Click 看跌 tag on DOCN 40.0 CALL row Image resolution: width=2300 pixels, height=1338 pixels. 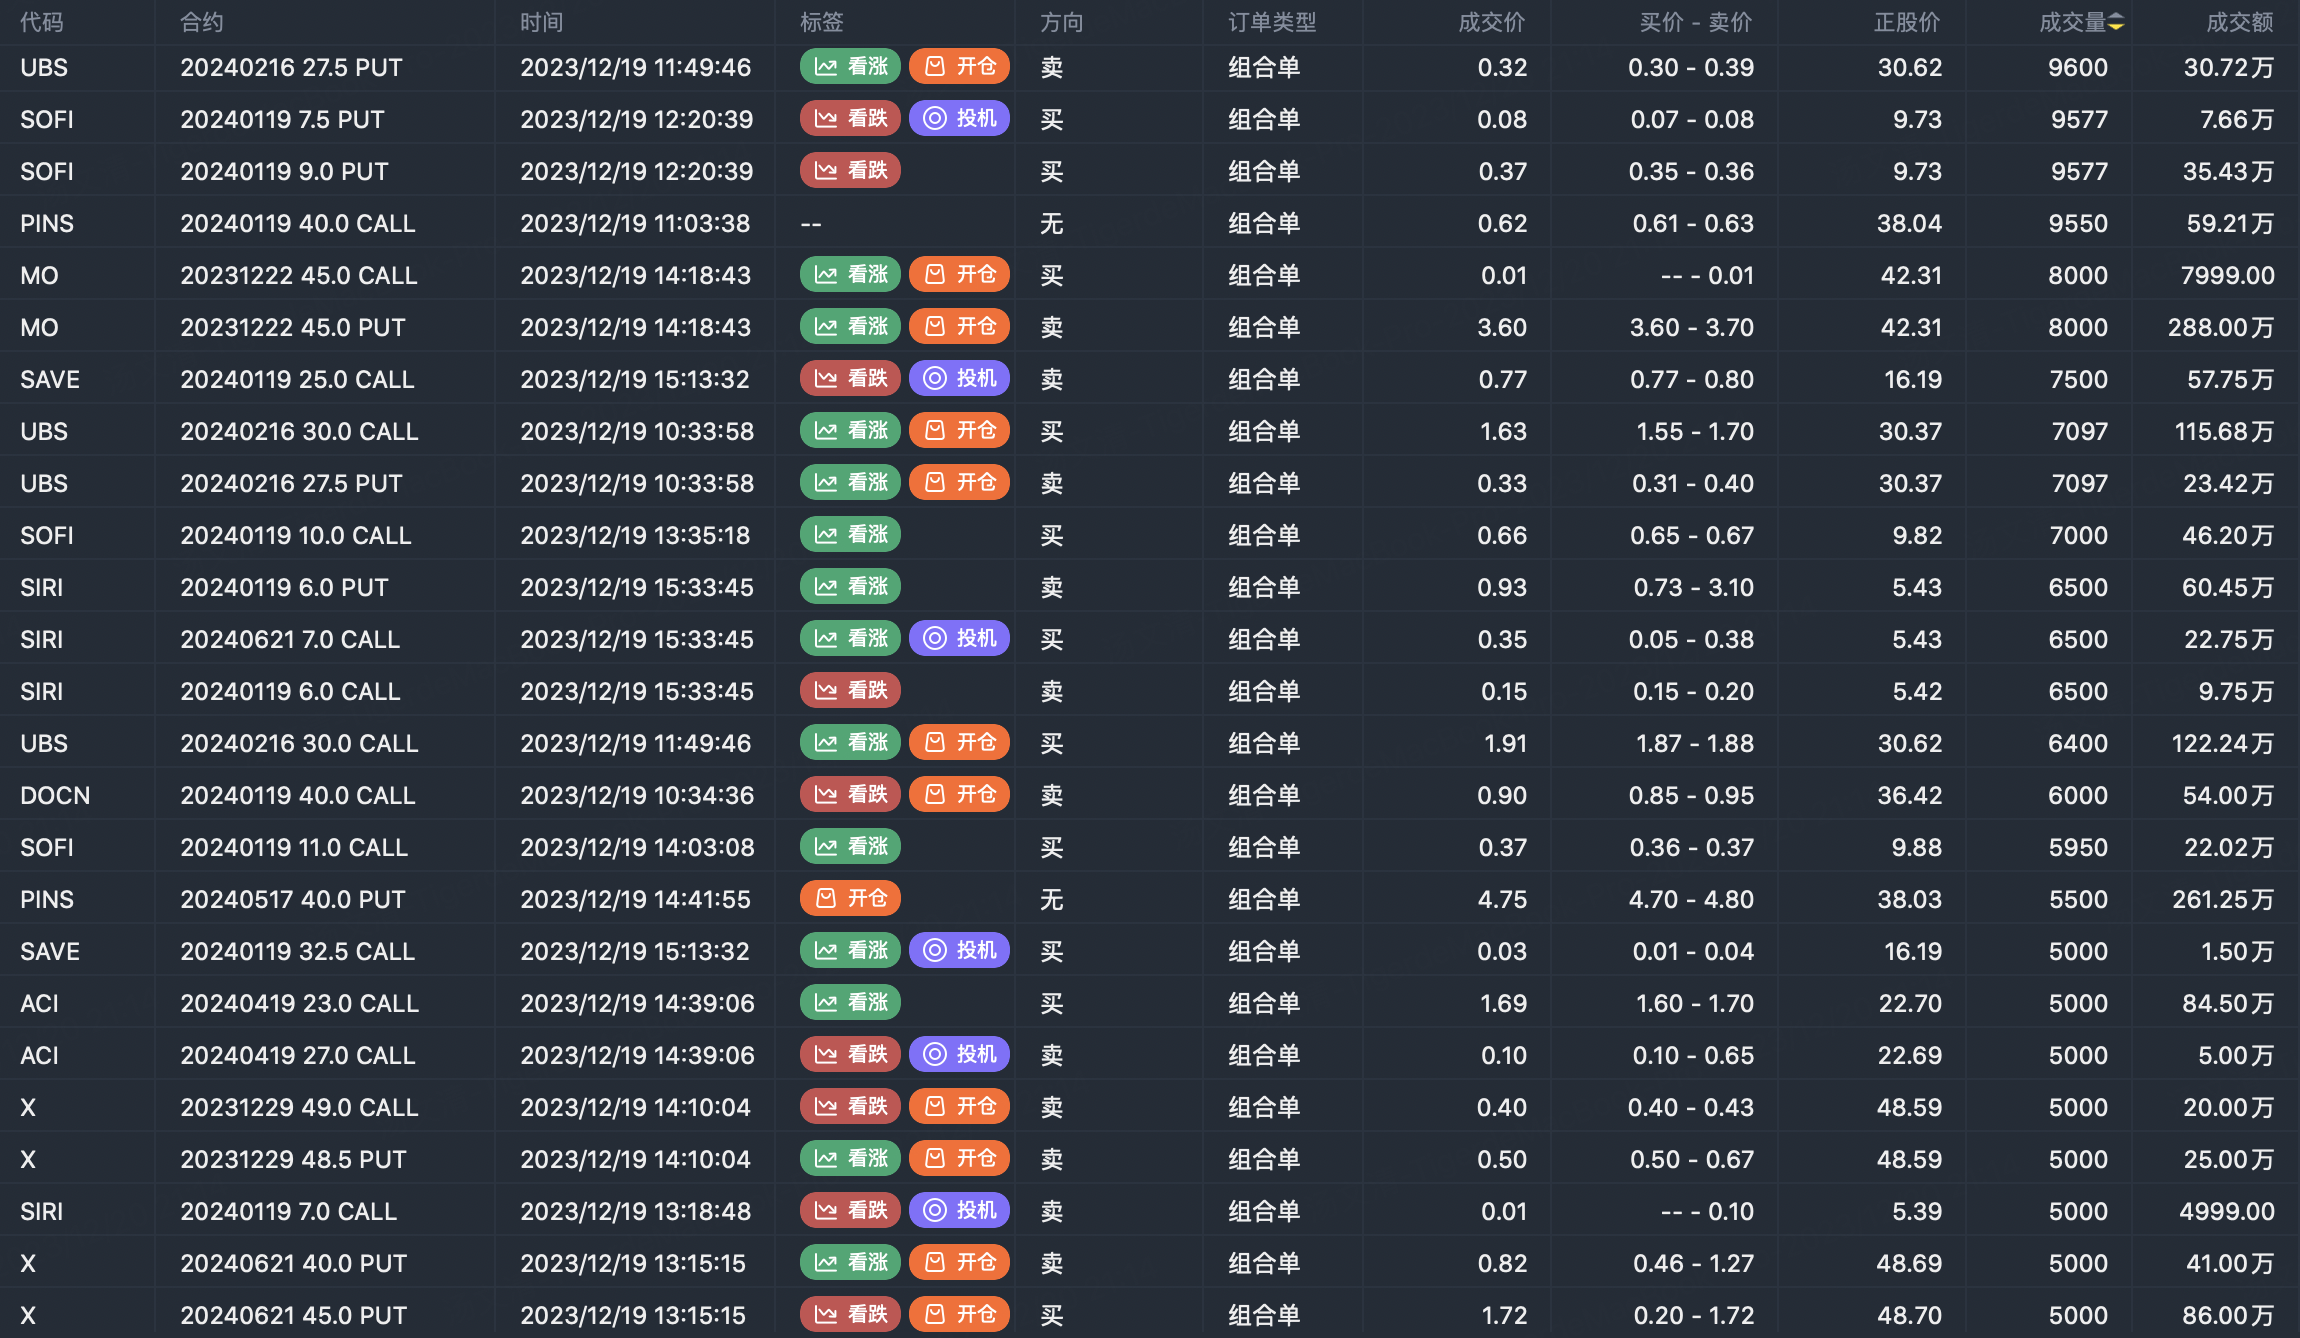850,795
